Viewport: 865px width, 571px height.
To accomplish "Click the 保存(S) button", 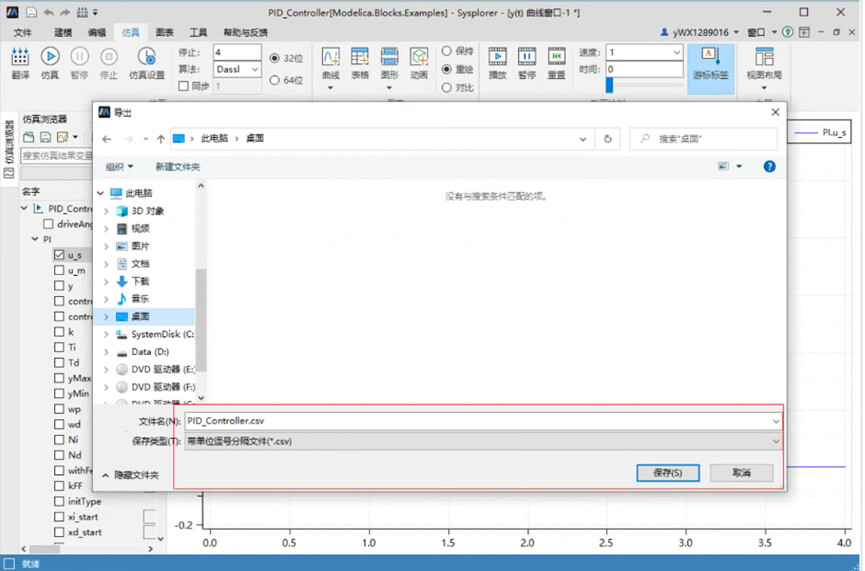I will tap(668, 473).
